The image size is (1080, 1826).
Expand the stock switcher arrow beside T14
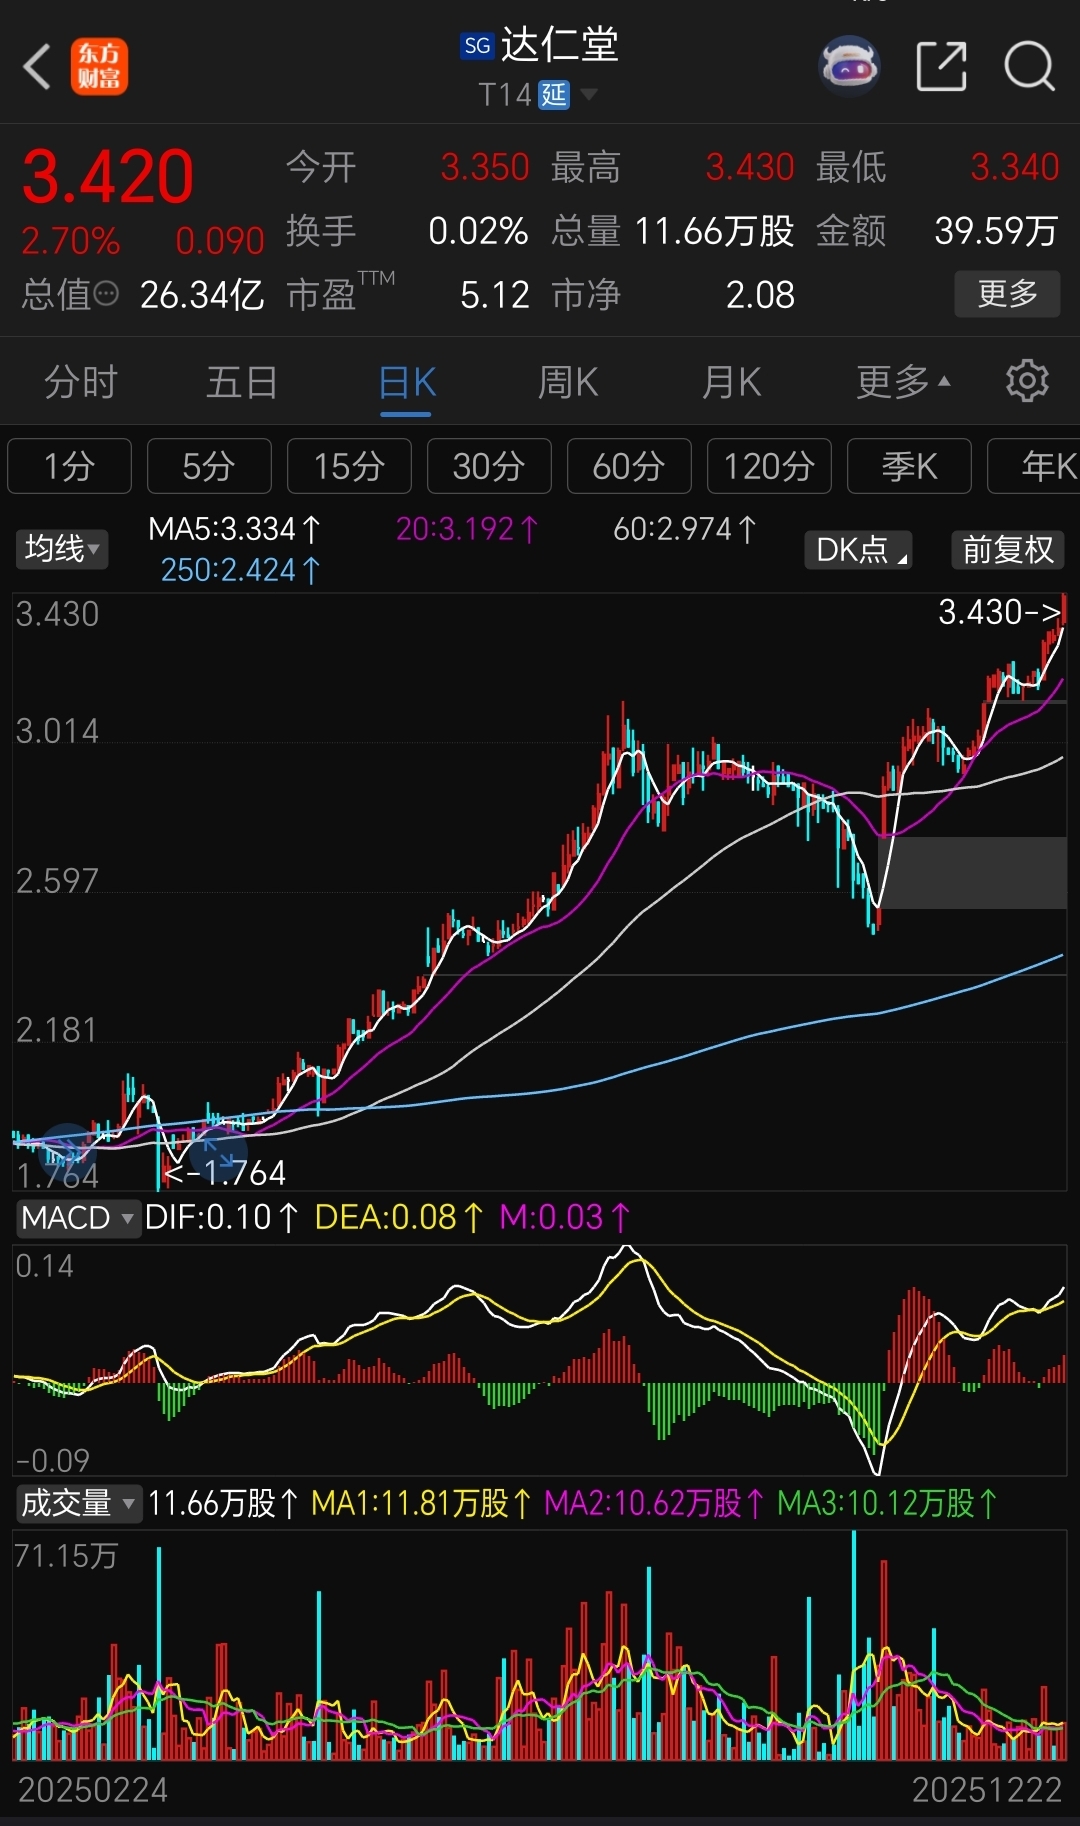coord(589,95)
